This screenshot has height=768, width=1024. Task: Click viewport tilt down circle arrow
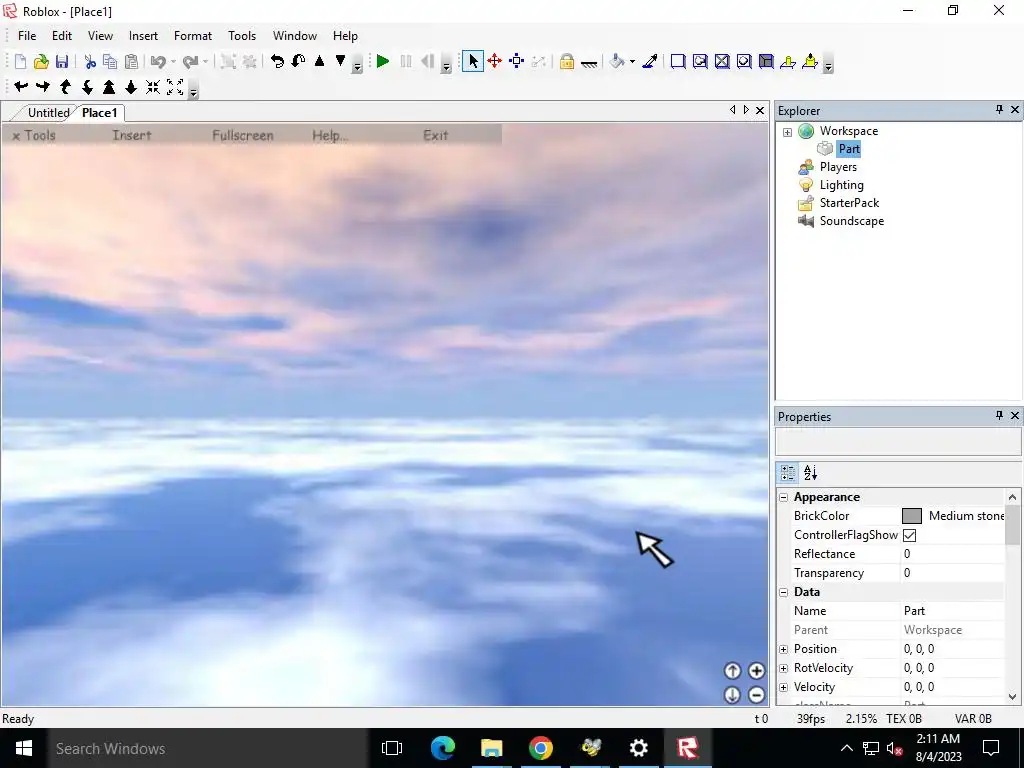(732, 695)
